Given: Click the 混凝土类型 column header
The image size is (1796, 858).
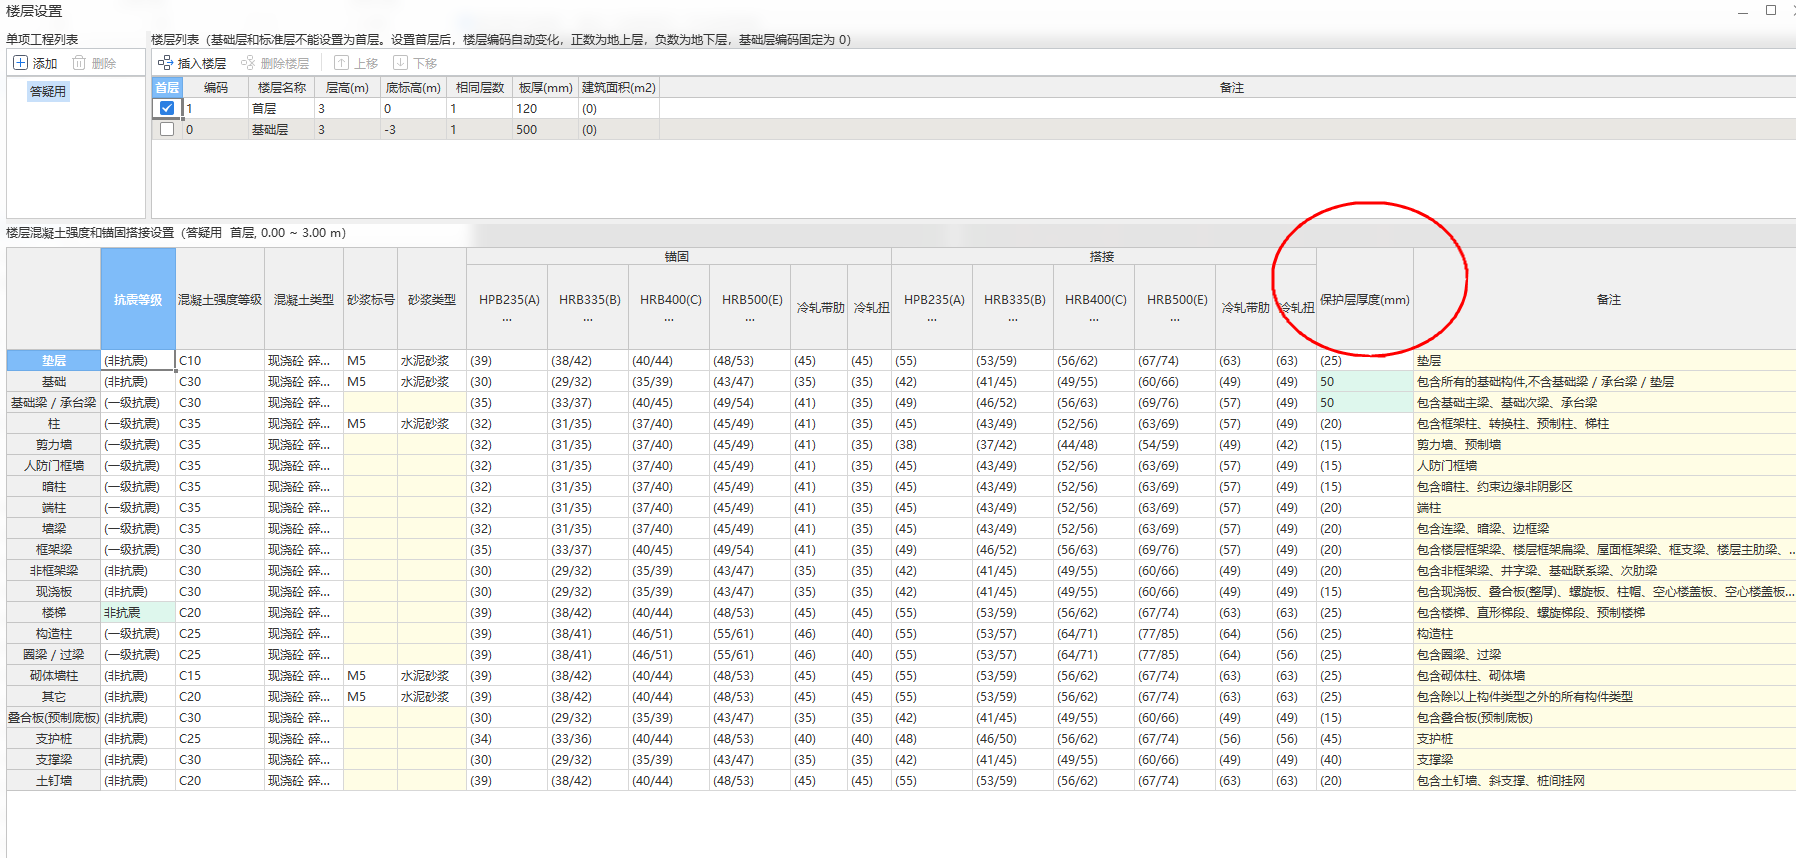Looking at the screenshot, I should tap(304, 299).
